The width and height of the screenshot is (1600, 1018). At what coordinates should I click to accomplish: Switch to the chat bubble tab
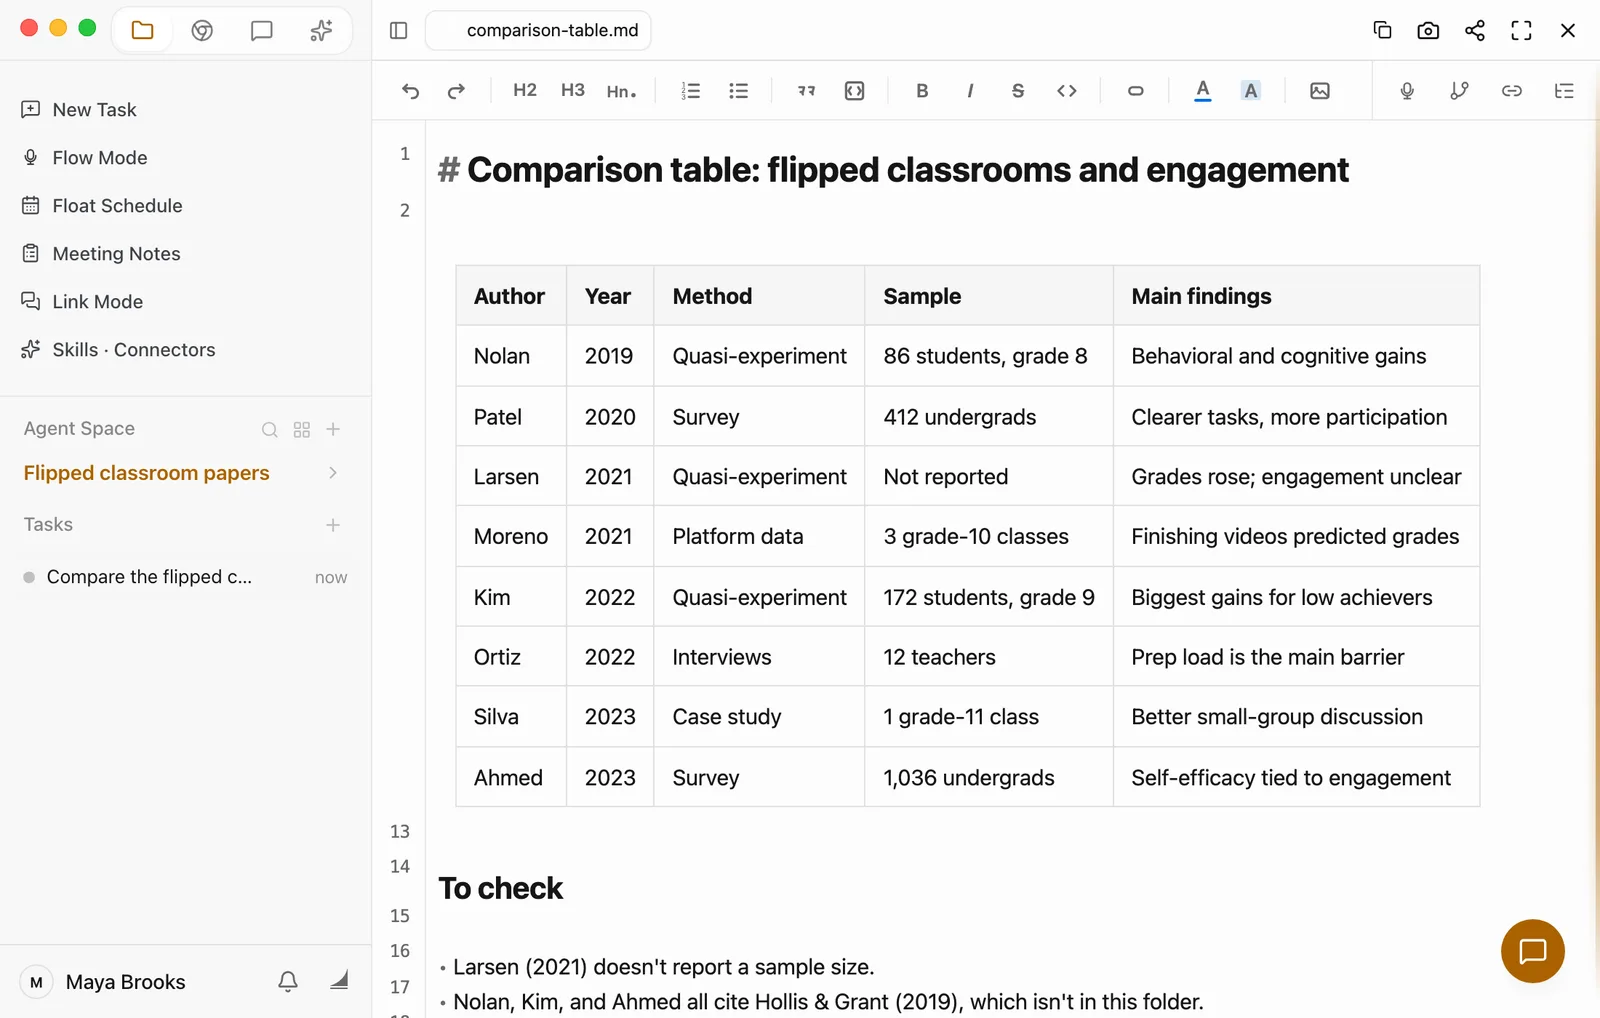[x=262, y=30]
